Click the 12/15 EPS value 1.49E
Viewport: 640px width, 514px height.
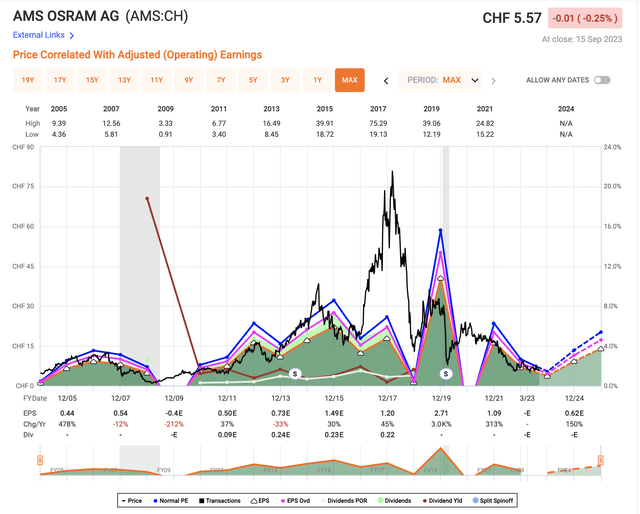point(334,413)
